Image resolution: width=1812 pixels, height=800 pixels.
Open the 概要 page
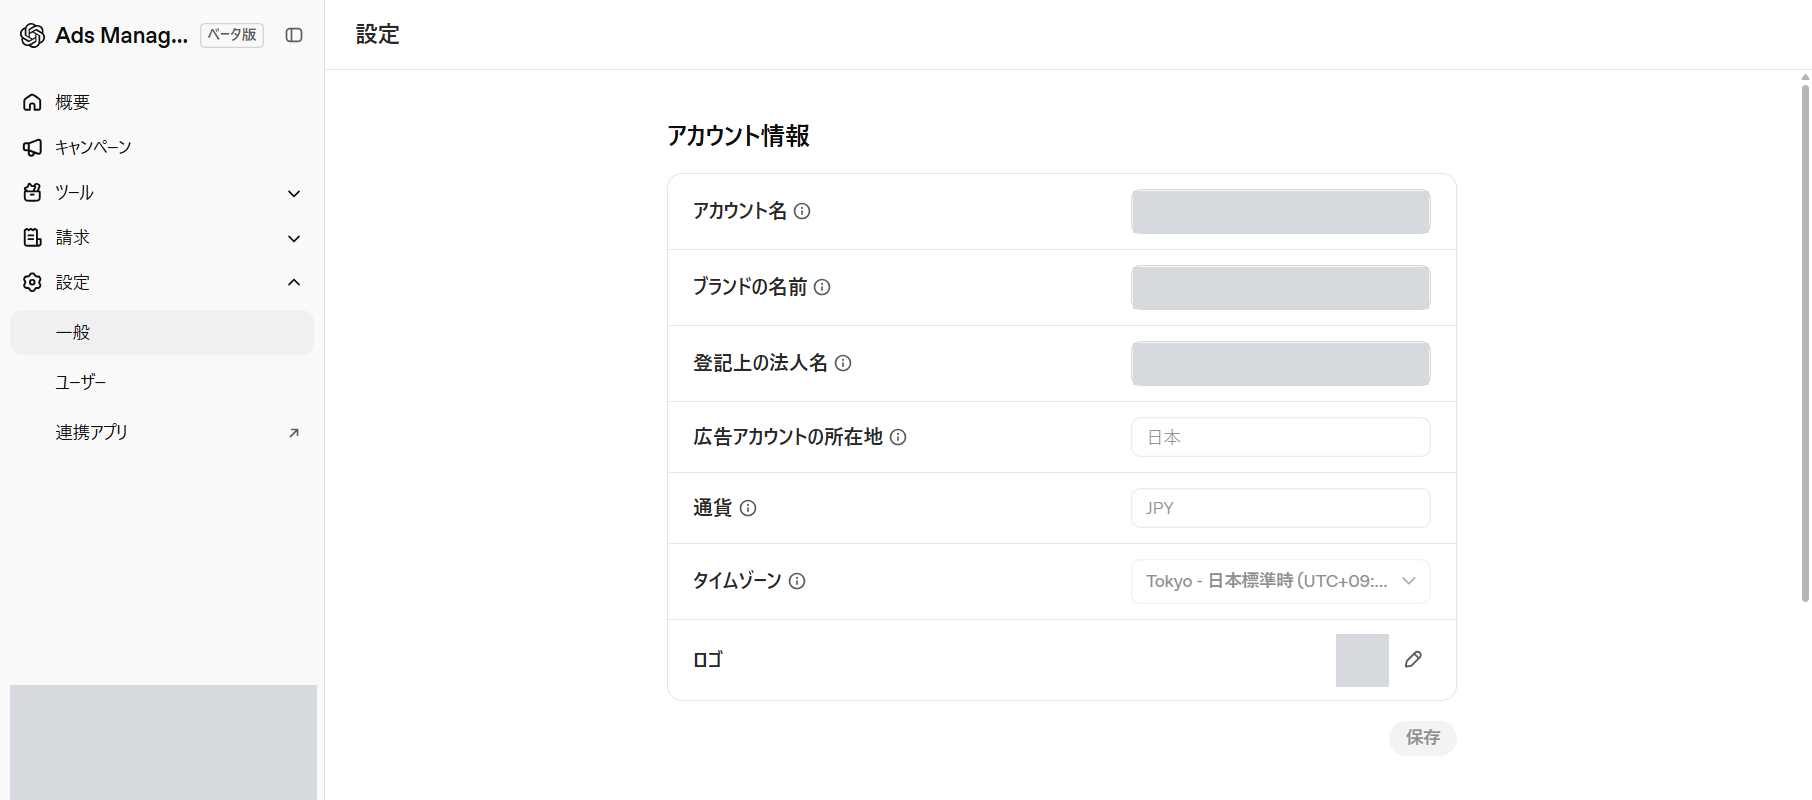(x=162, y=102)
